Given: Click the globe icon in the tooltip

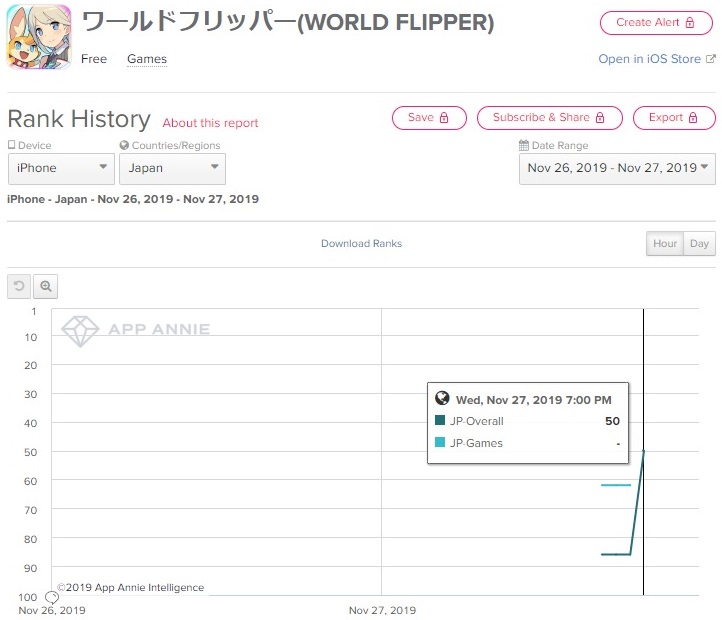Looking at the screenshot, I should coord(442,398).
